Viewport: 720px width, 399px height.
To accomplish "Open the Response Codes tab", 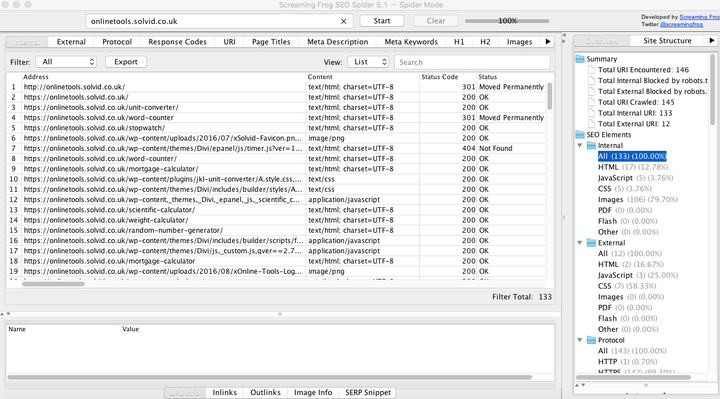I will pyautogui.click(x=177, y=42).
